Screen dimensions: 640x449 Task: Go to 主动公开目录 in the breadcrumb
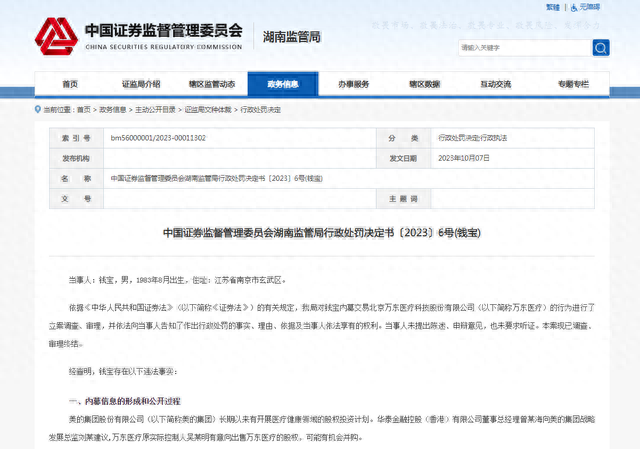click(155, 109)
